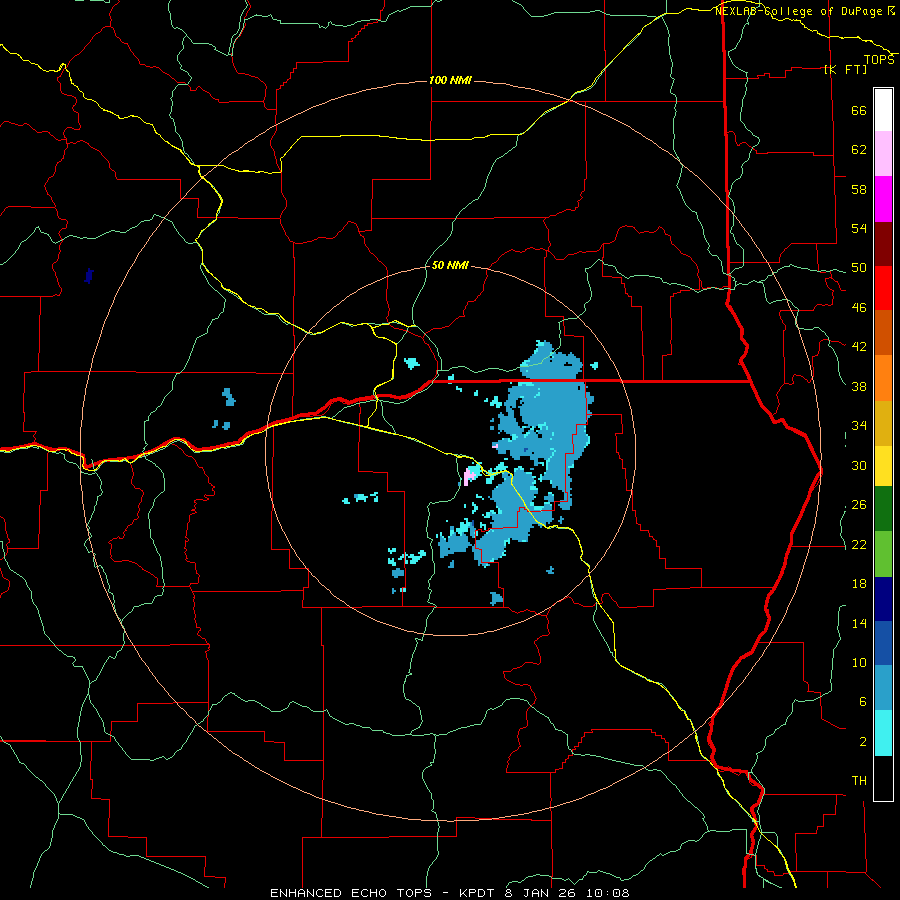Screen dimensions: 900x900
Task: Click the 62 legend value
Action: [x=859, y=150]
